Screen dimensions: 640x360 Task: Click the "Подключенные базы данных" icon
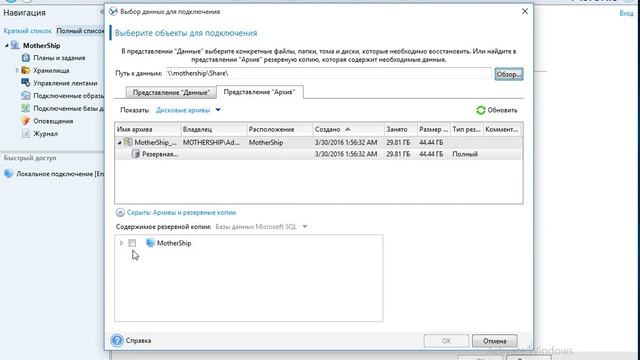(26, 108)
